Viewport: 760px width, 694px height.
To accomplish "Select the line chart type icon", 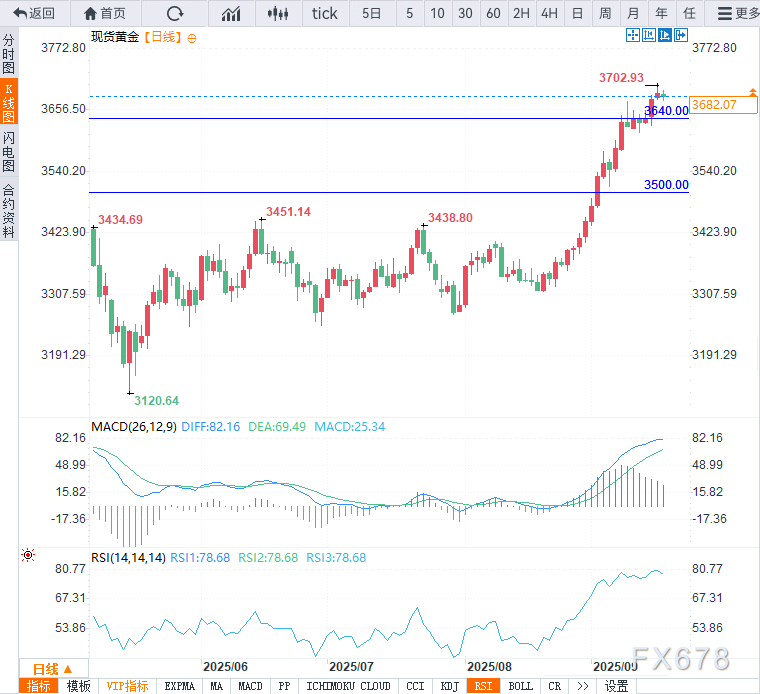I will pyautogui.click(x=231, y=13).
